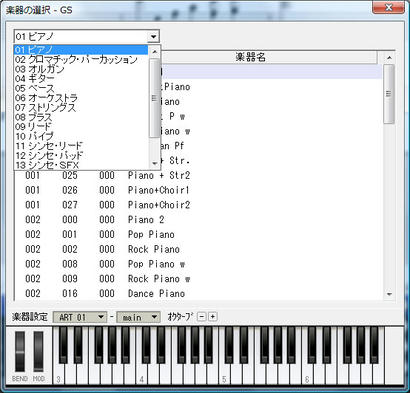Open the instrument category combo box arrow
The image size is (410, 393).
(153, 36)
